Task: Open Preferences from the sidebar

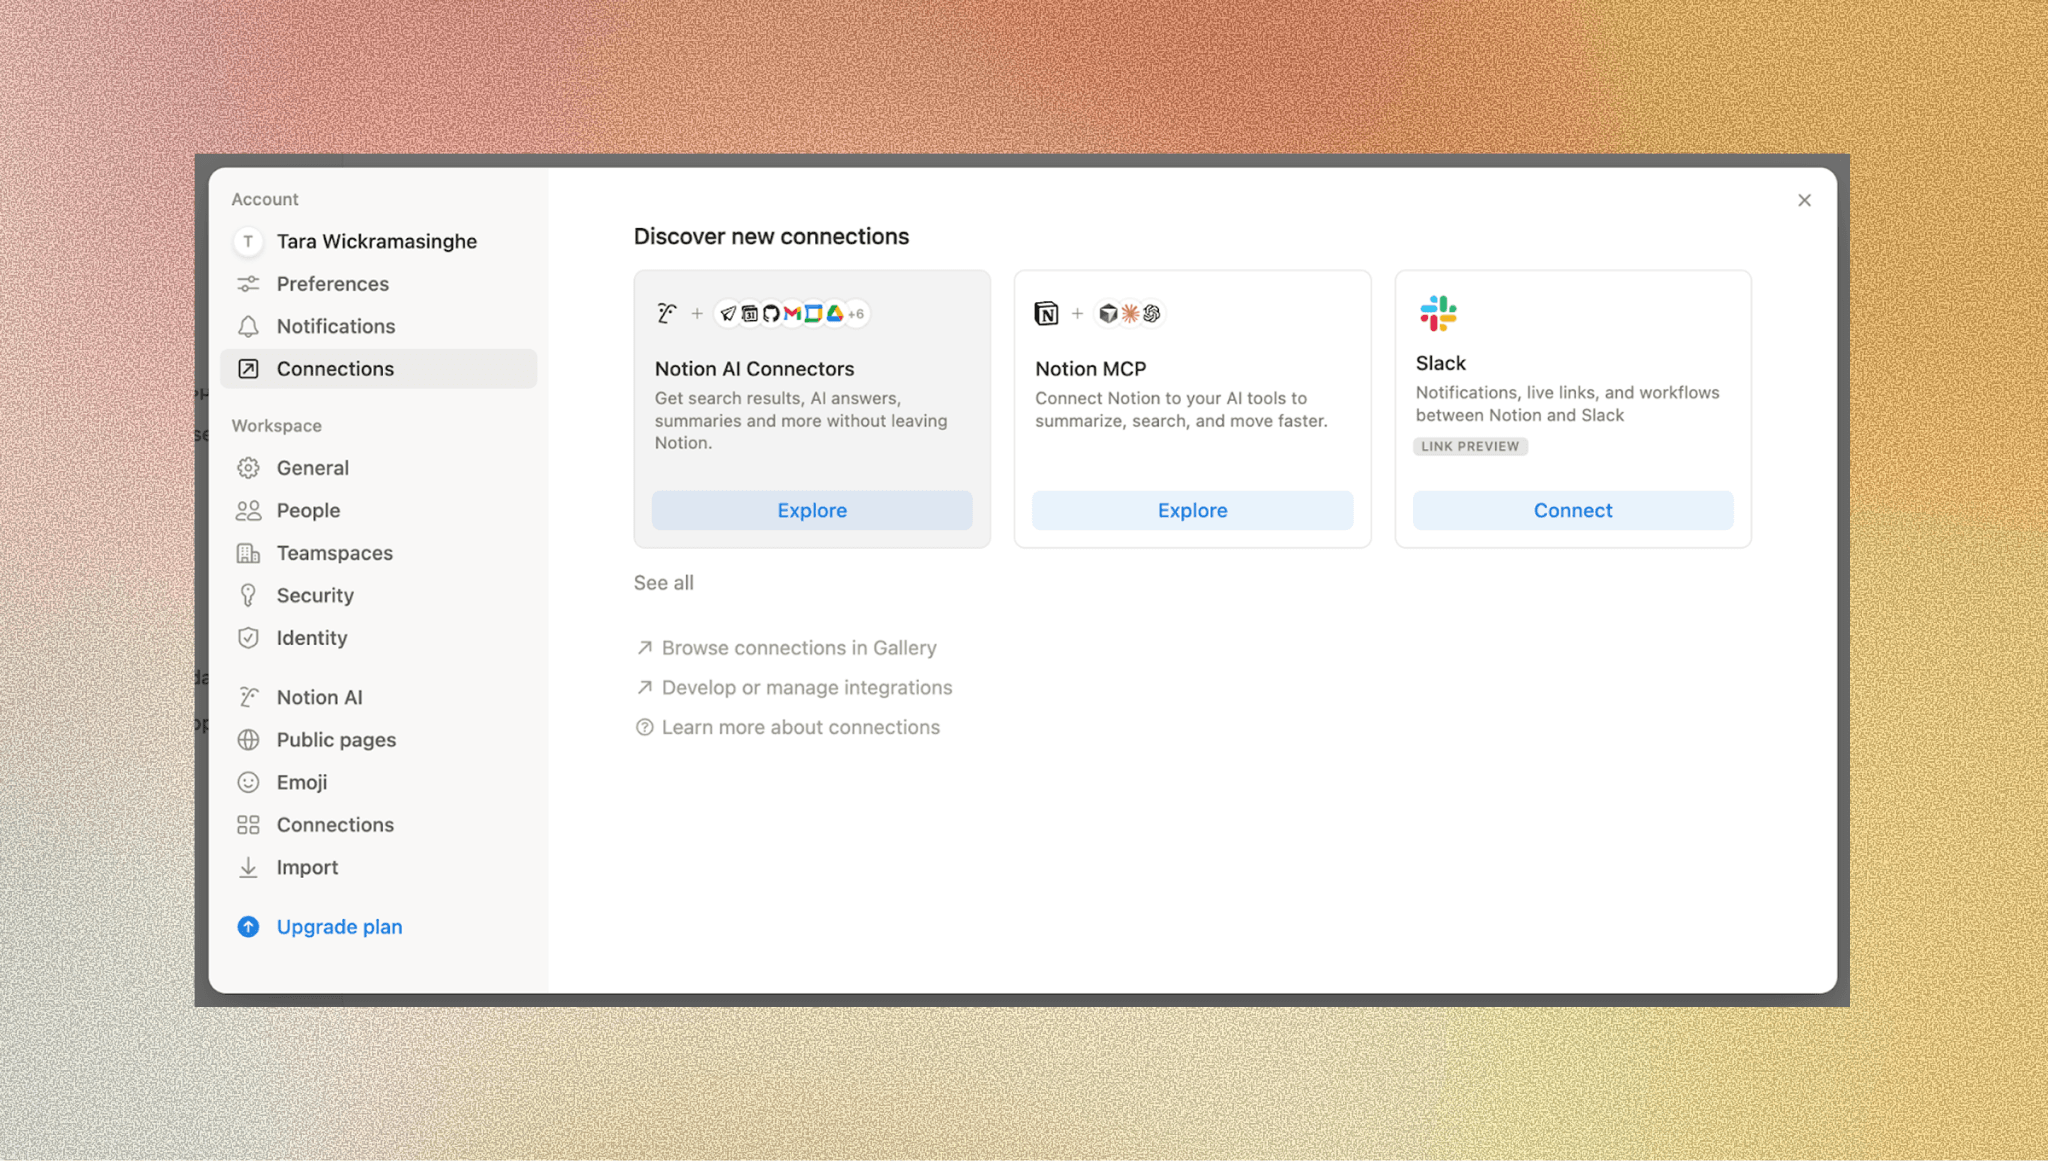Action: (333, 284)
